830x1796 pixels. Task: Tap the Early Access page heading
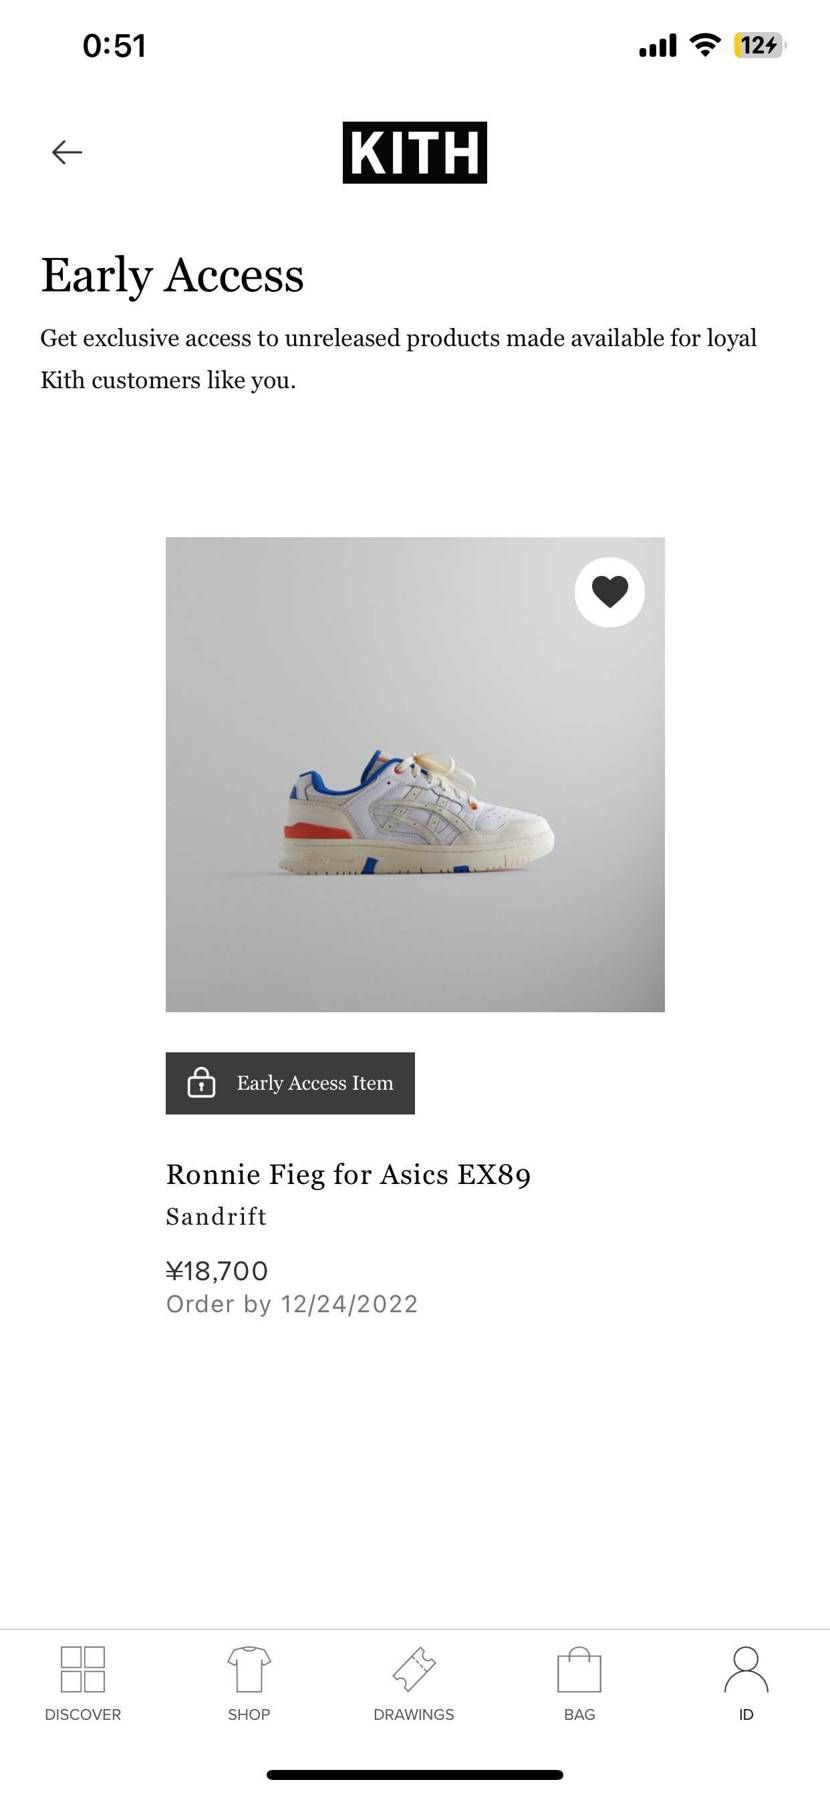(x=172, y=275)
